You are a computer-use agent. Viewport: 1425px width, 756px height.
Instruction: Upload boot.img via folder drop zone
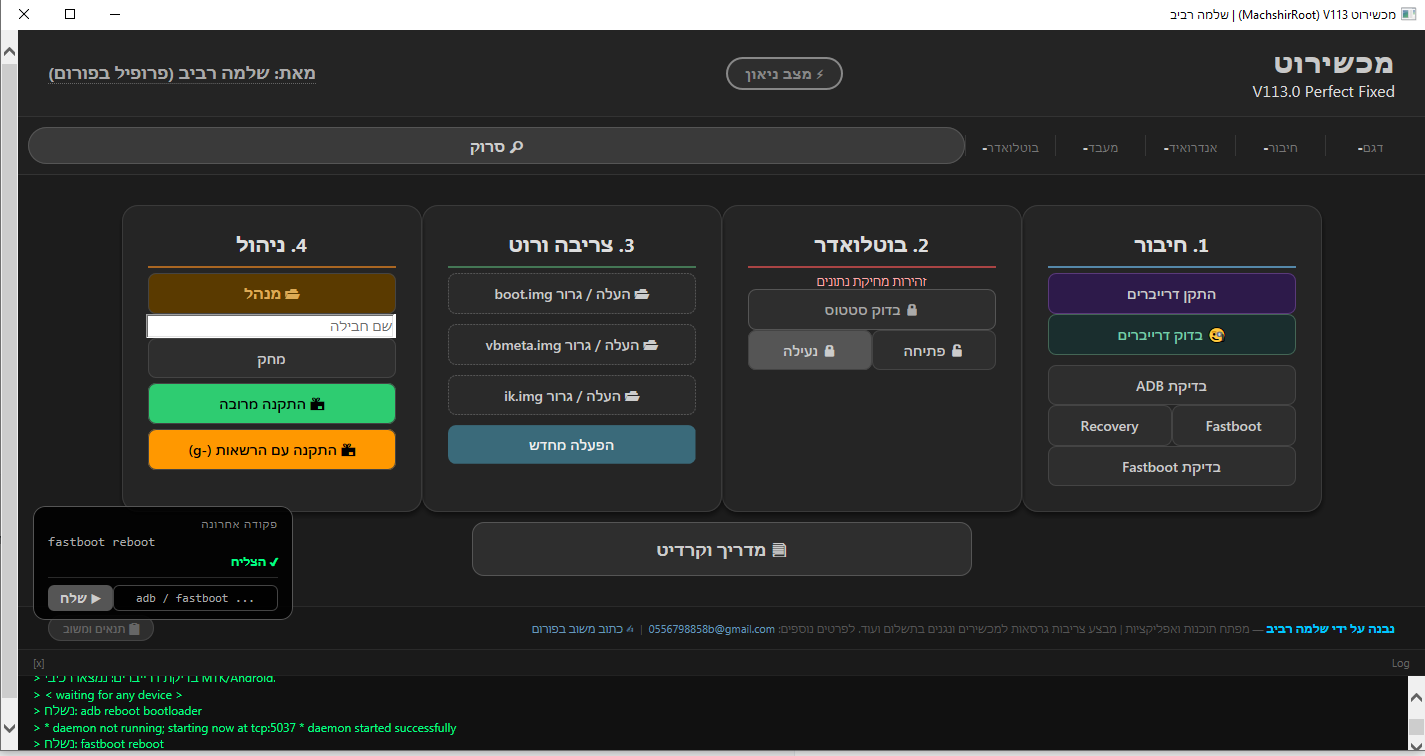pos(571,294)
